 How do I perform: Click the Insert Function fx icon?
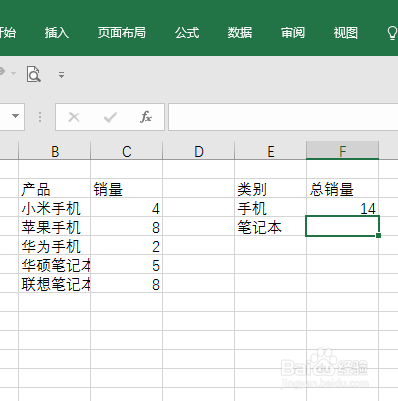[x=146, y=117]
